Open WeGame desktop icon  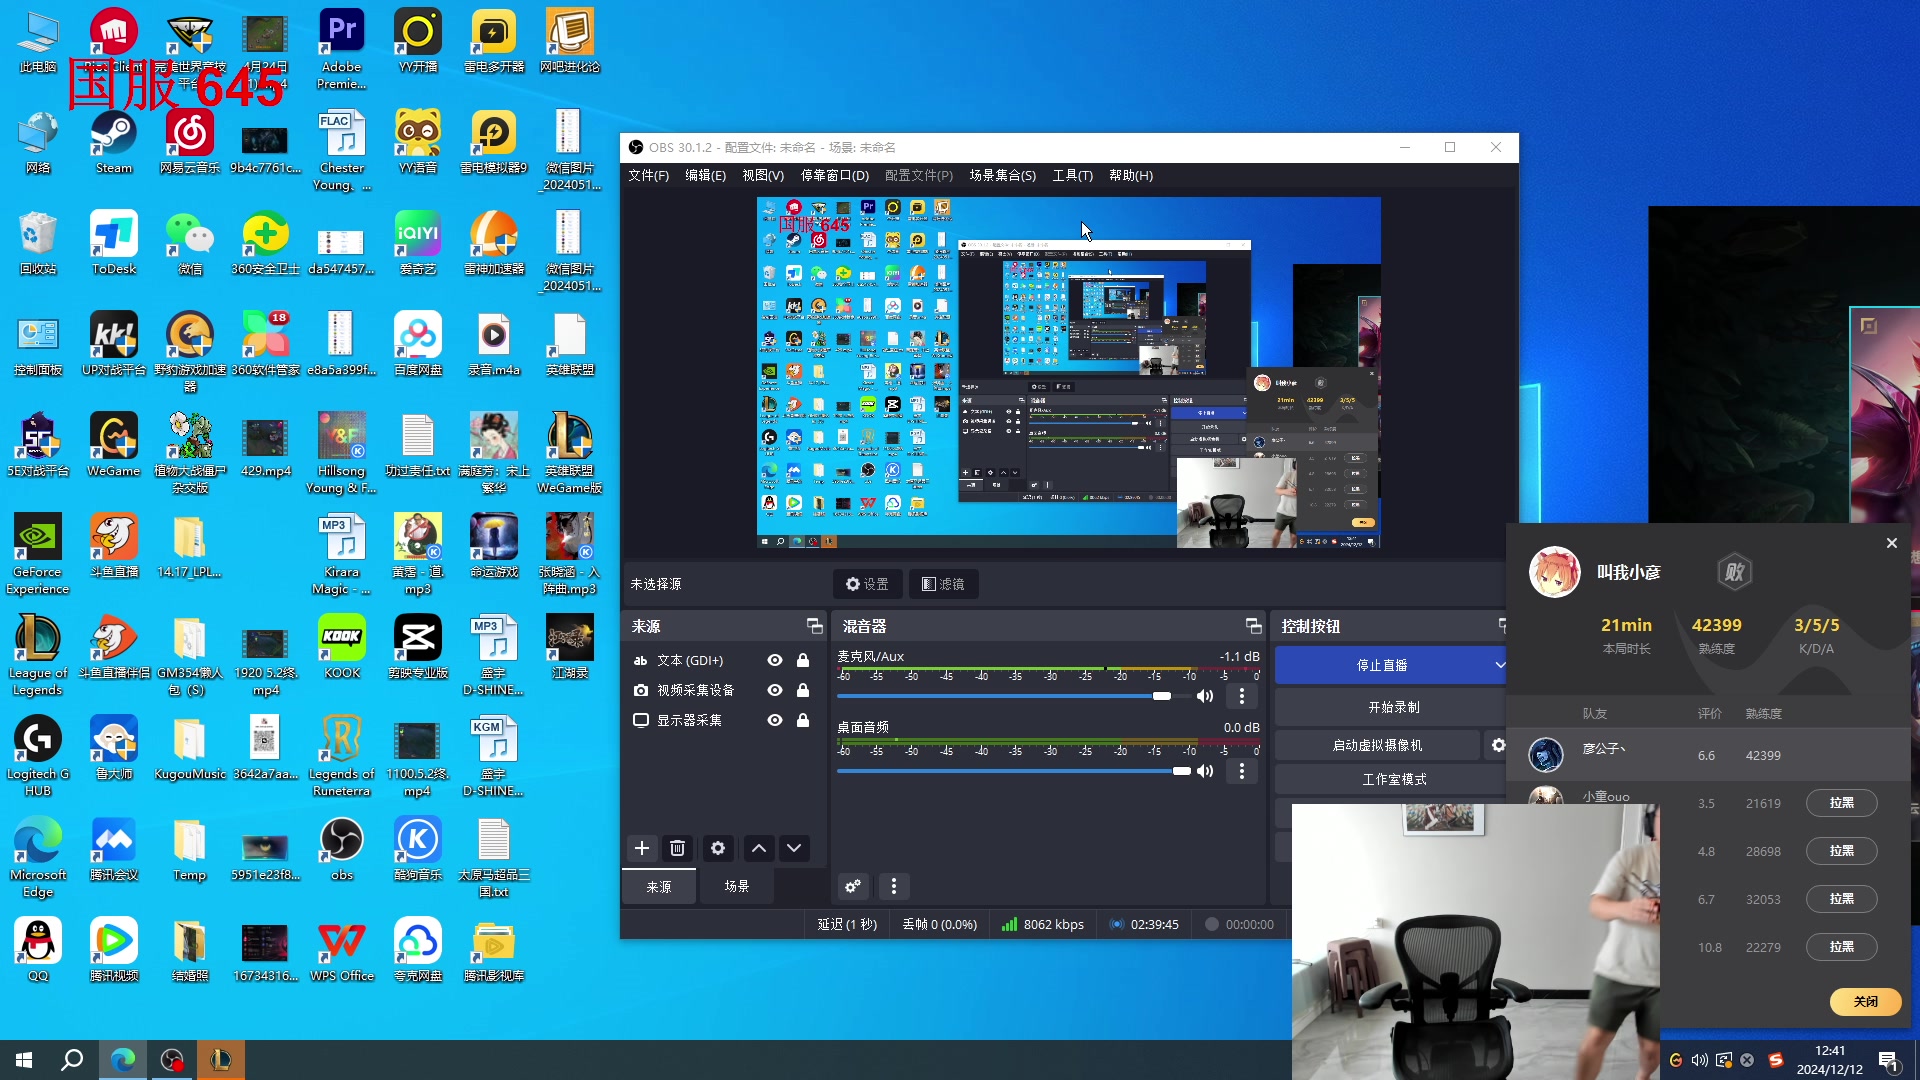coord(114,446)
